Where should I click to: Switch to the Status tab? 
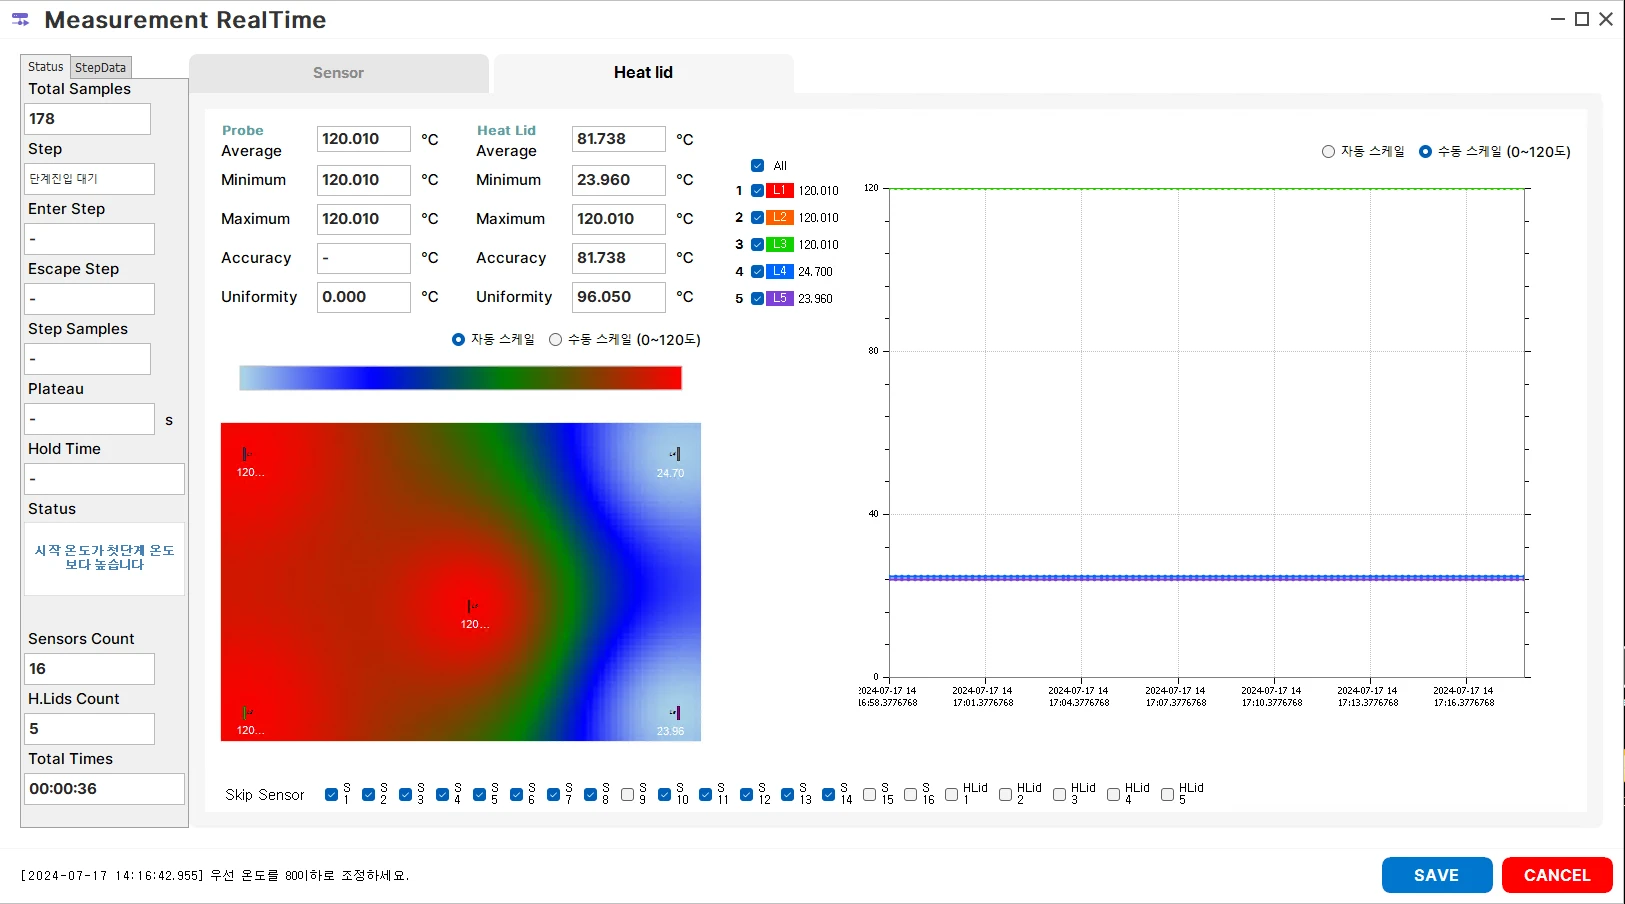click(46, 67)
